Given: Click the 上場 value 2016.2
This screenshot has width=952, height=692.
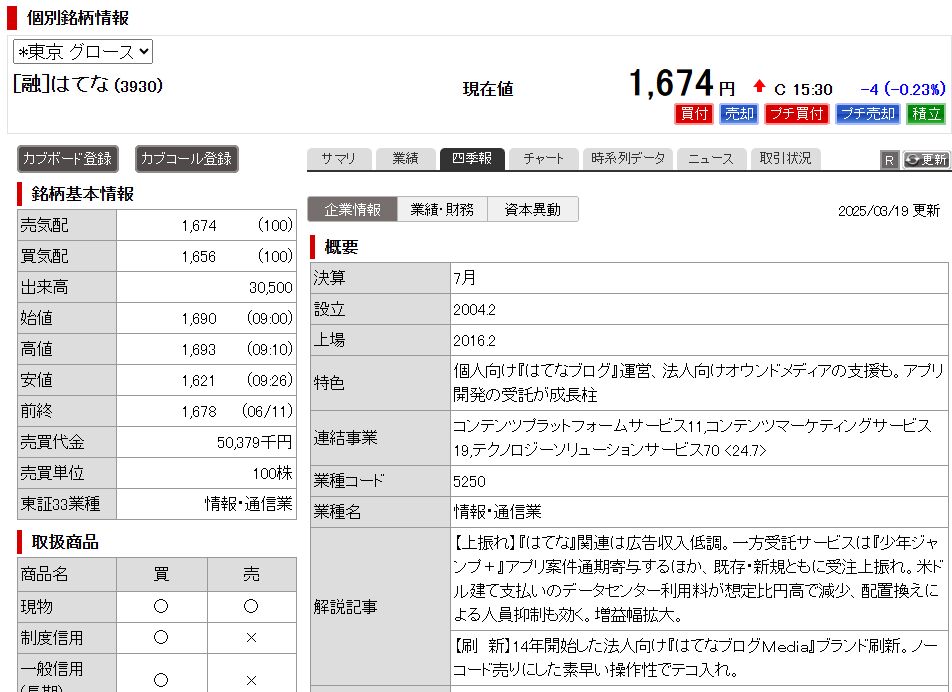Looking at the screenshot, I should 474,341.
